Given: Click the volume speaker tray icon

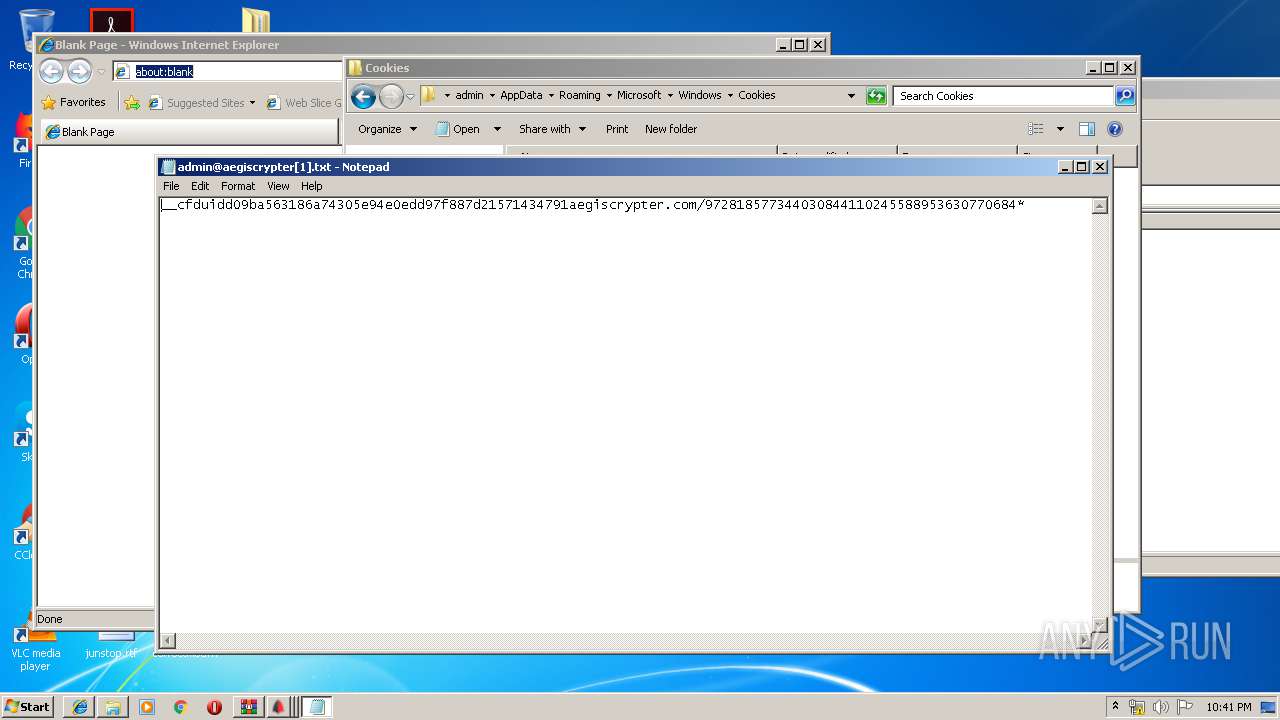Looking at the screenshot, I should (x=1161, y=707).
